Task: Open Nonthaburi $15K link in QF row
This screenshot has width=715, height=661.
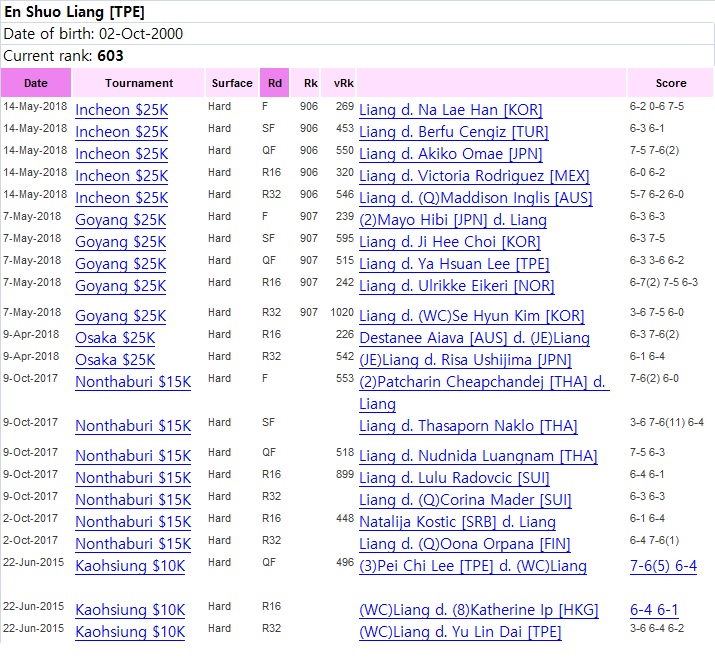Action: coord(133,455)
